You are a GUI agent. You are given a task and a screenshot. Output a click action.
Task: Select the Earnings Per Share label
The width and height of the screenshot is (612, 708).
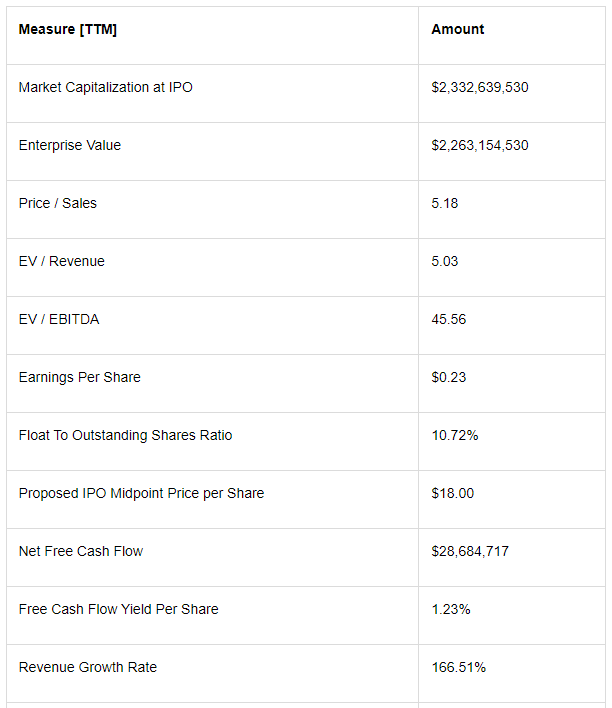coord(79,377)
